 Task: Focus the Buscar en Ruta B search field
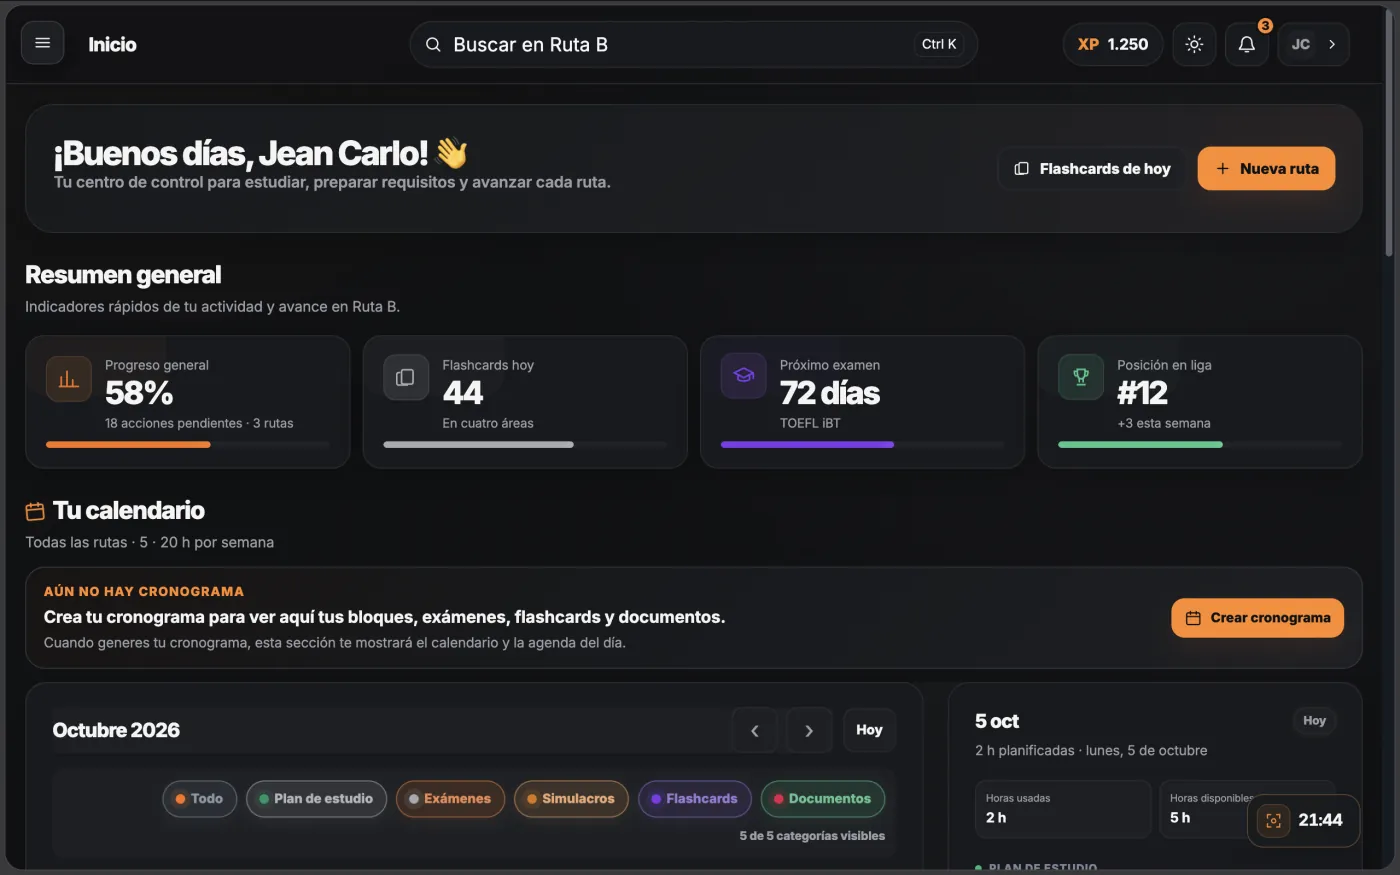click(x=693, y=44)
